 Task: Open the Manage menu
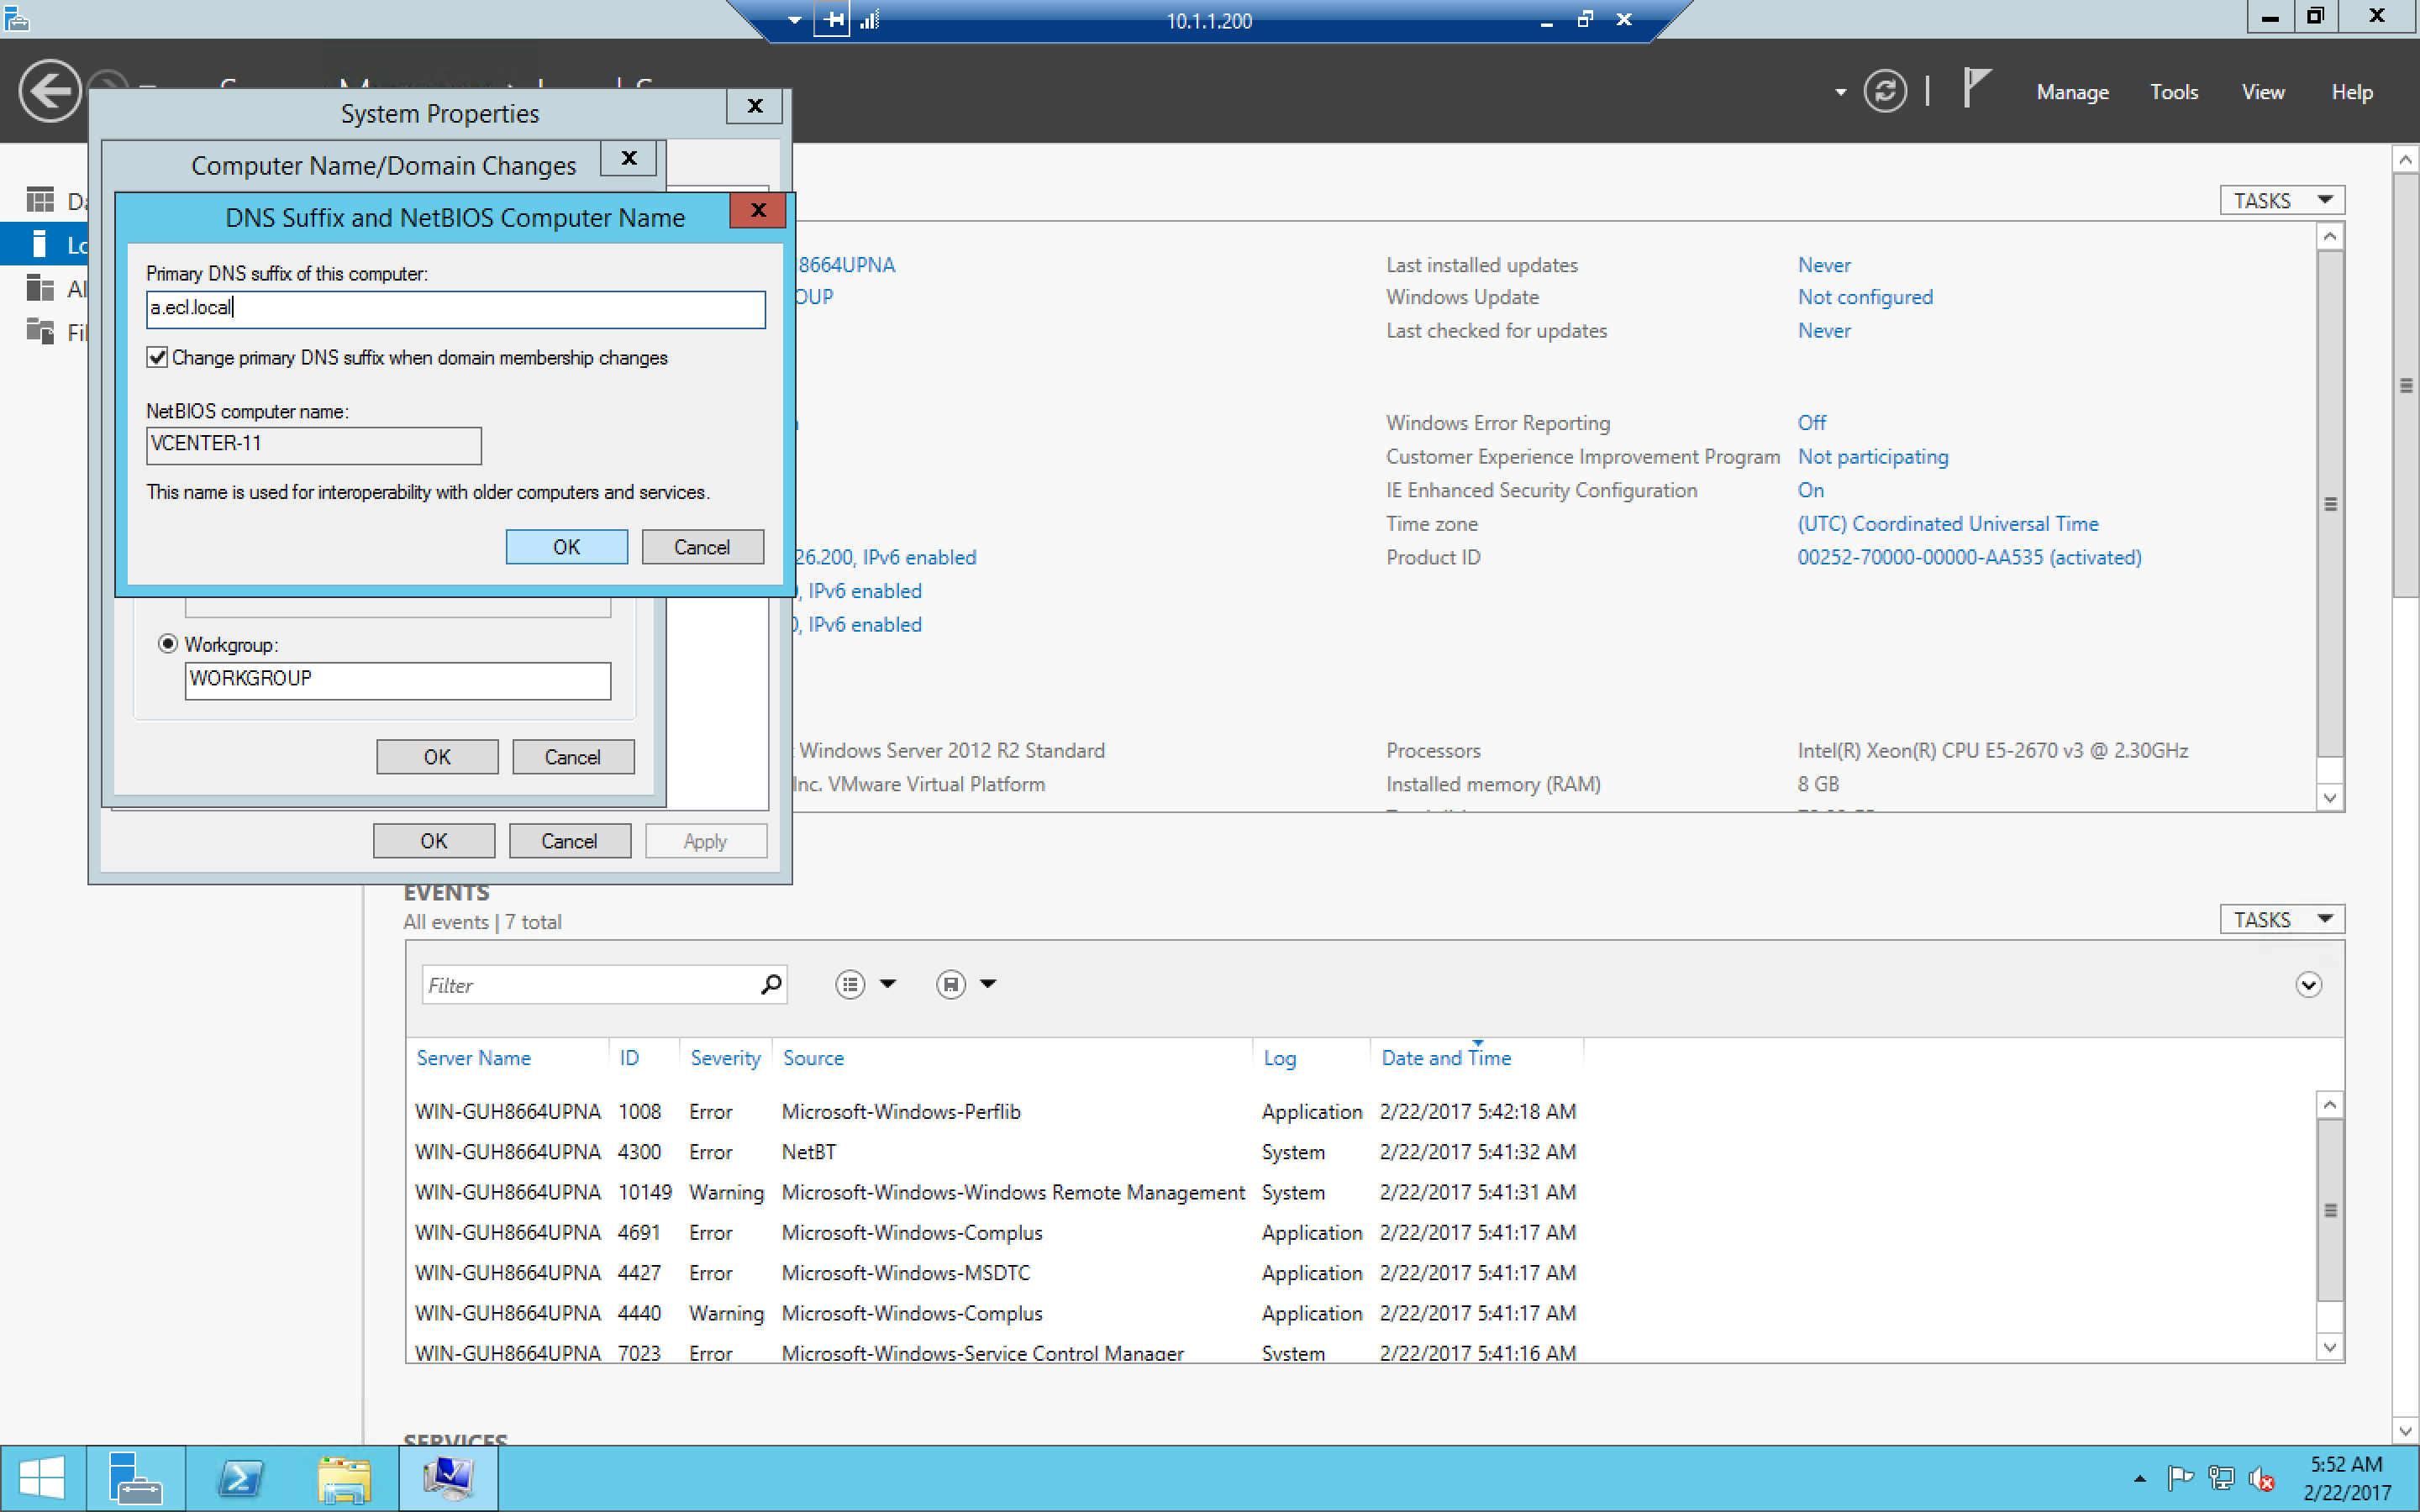click(2072, 92)
